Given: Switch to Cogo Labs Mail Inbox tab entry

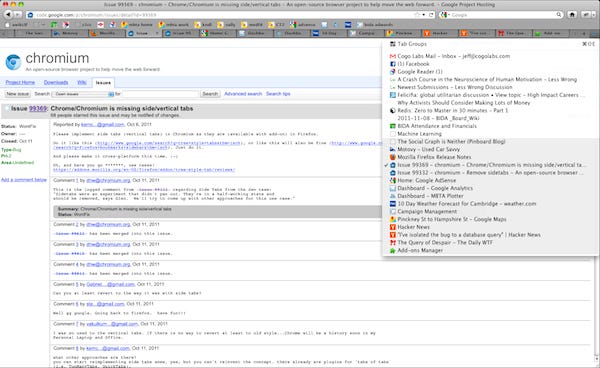Looking at the screenshot, I should coord(490,56).
